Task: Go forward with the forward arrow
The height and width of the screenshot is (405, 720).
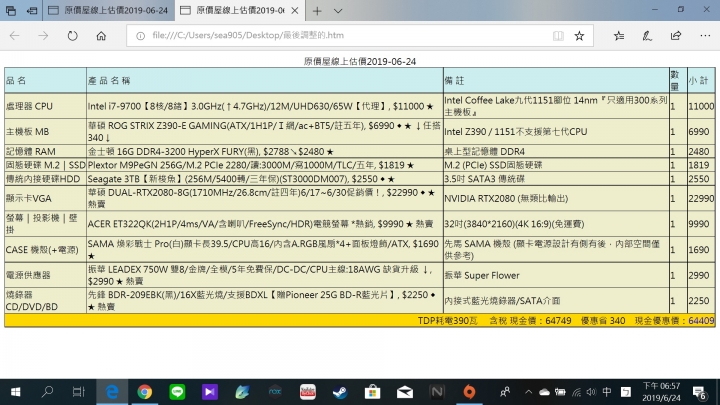Action: click(43, 36)
